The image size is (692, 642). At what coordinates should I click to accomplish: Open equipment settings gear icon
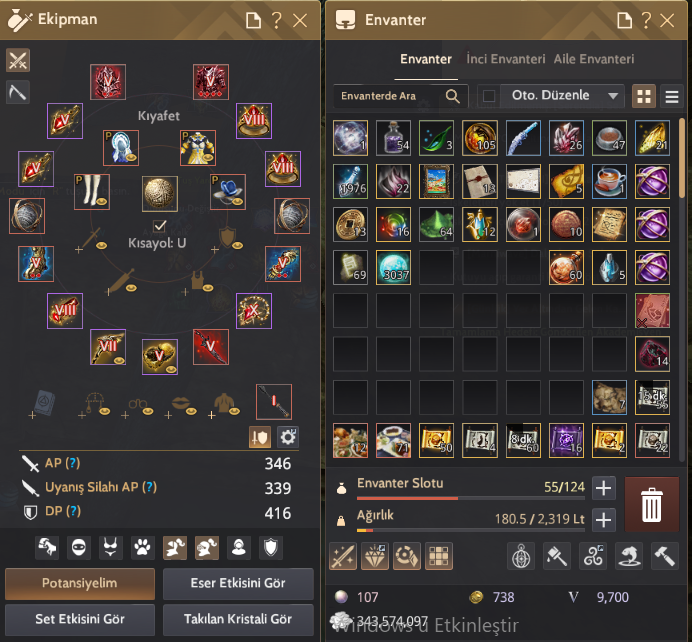tap(288, 437)
